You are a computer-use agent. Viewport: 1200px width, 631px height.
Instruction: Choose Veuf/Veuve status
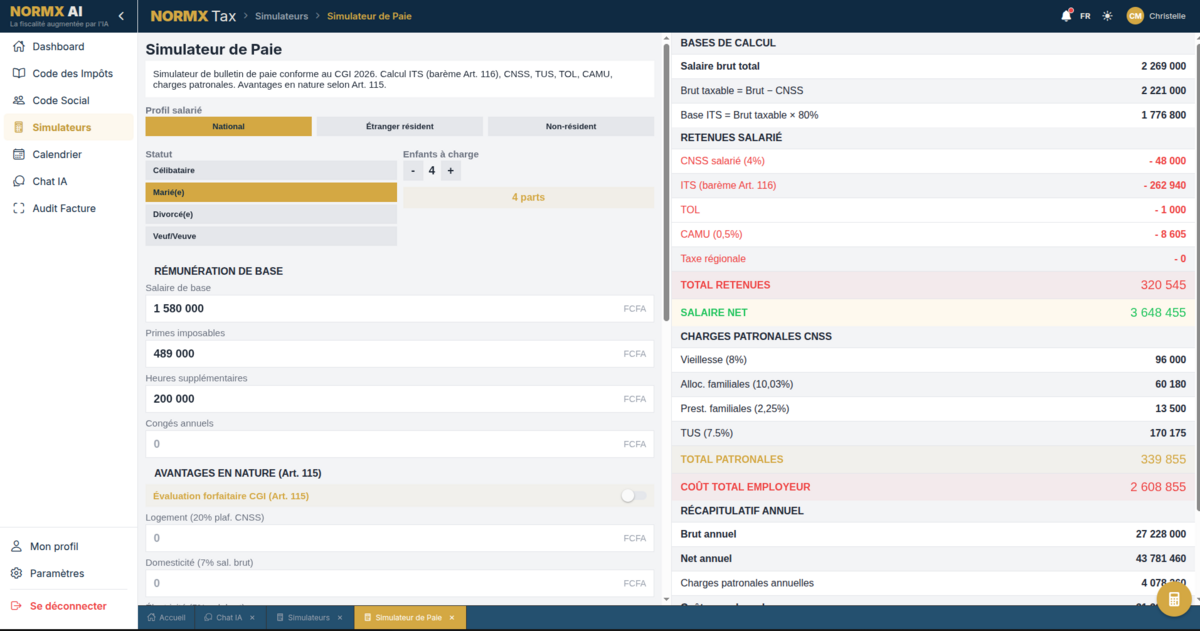click(x=271, y=236)
